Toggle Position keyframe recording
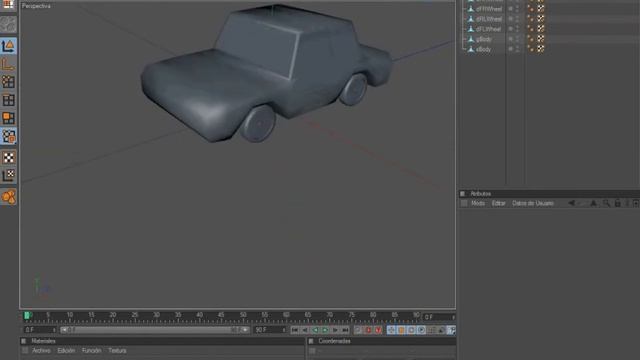This screenshot has height=360, width=640. [391, 330]
